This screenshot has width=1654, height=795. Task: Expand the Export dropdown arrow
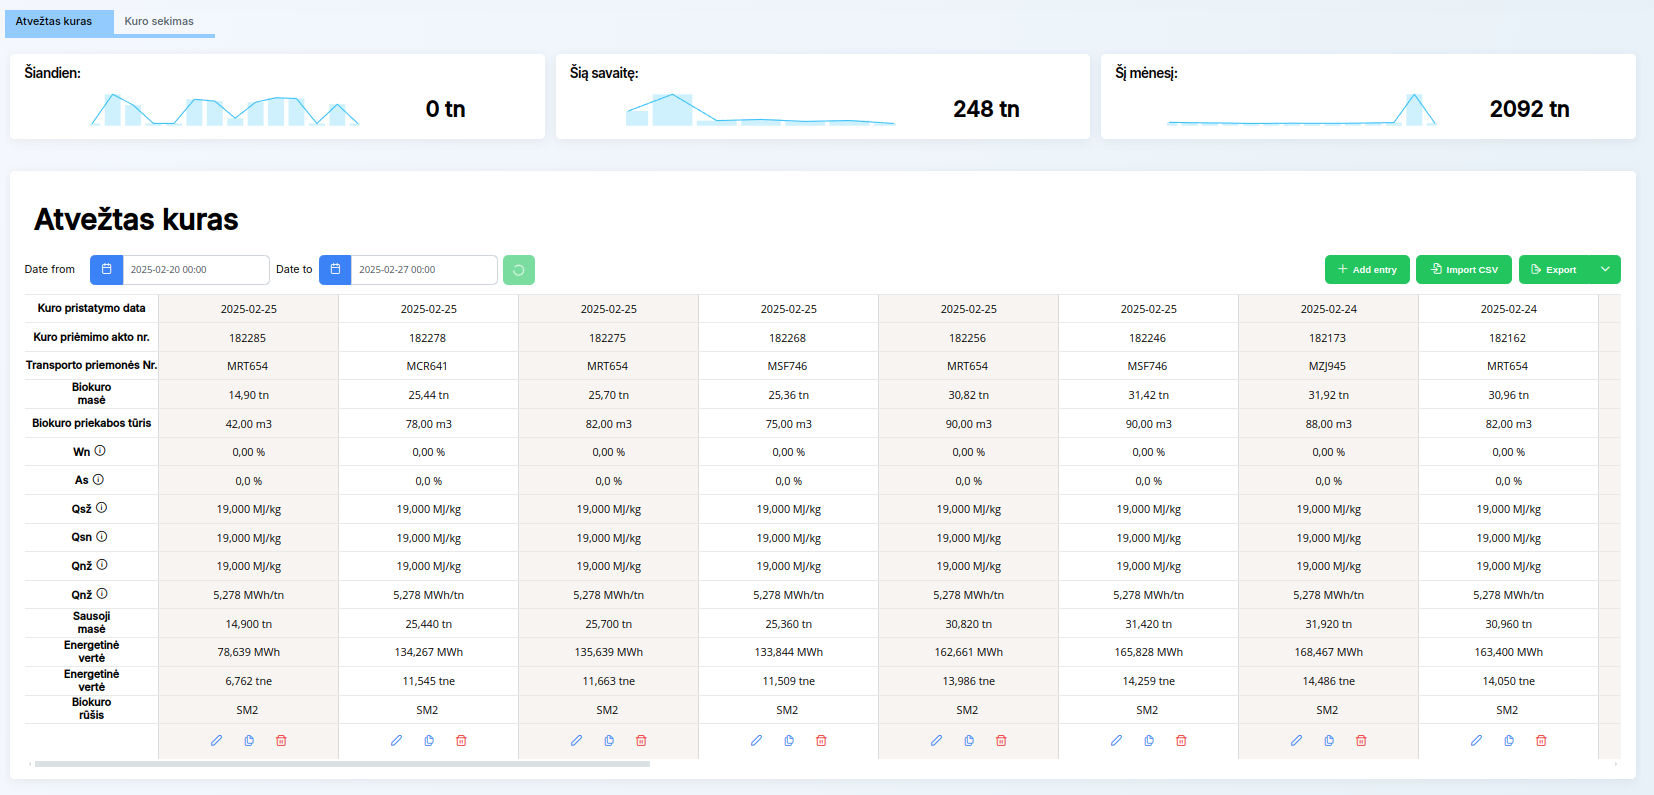tap(1605, 270)
